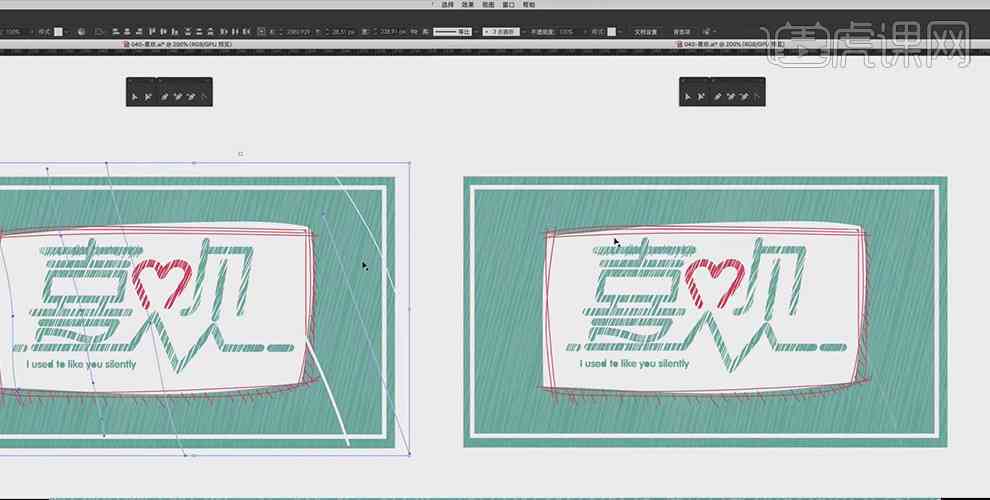Click the transform reference point icon

coord(261,32)
